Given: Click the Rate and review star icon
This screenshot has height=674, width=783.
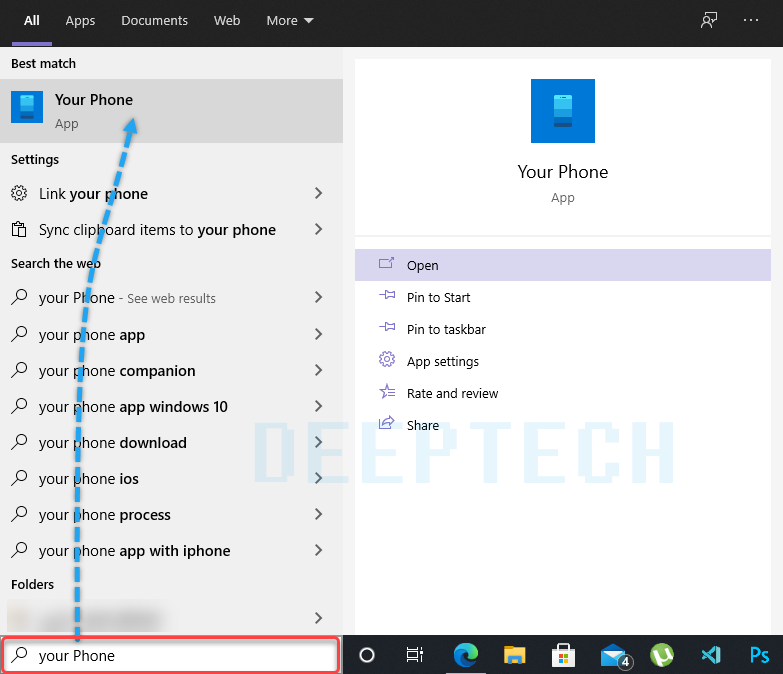Looking at the screenshot, I should pyautogui.click(x=387, y=391).
